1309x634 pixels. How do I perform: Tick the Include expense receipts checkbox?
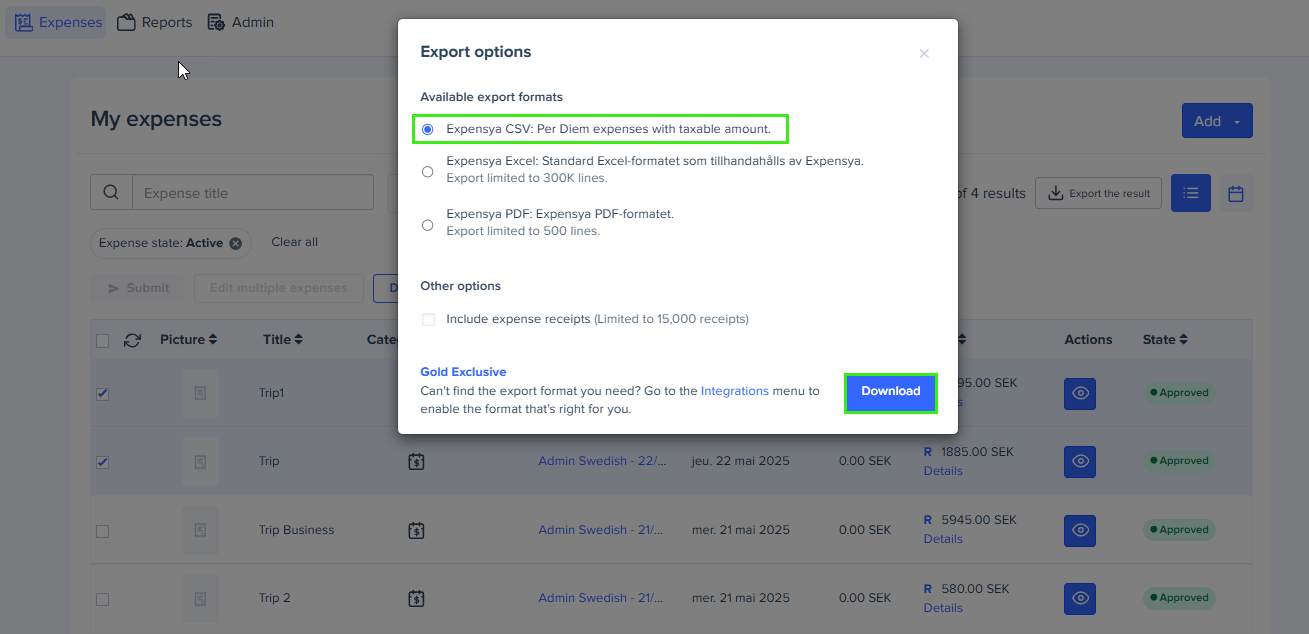(428, 319)
